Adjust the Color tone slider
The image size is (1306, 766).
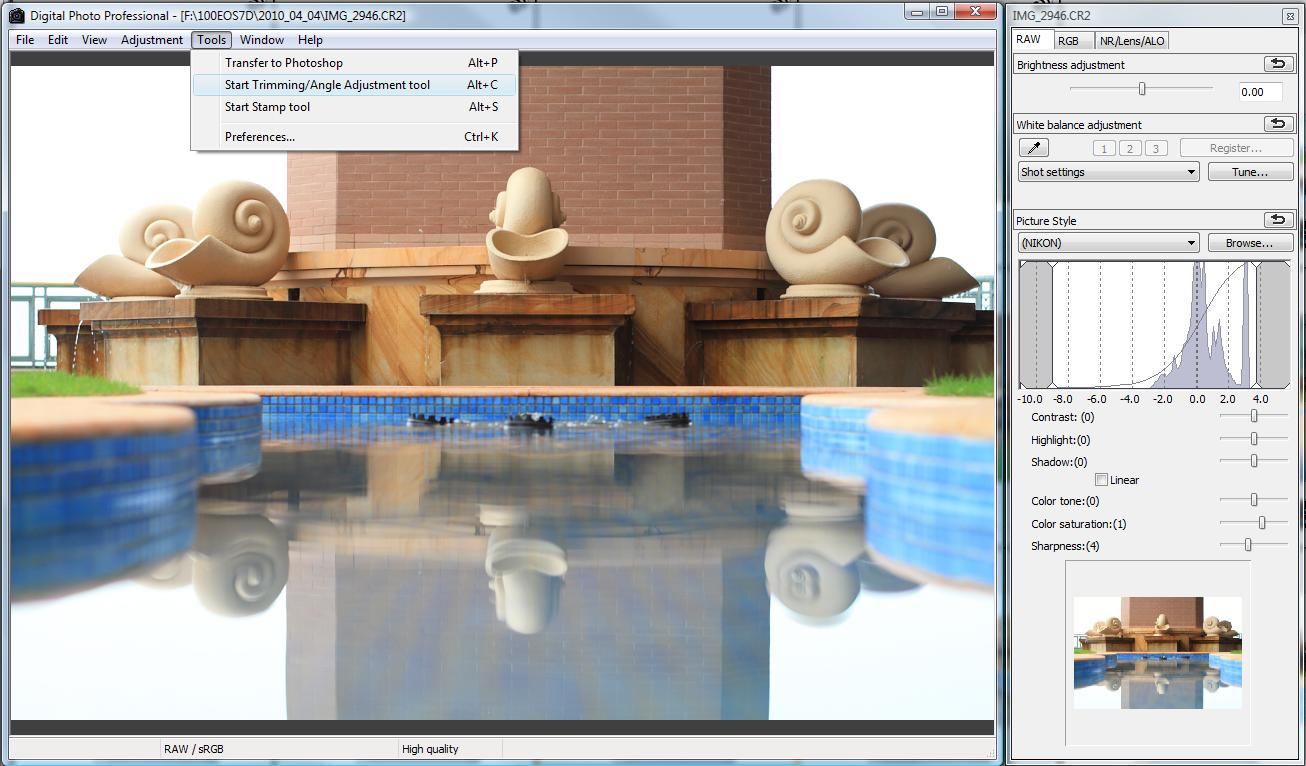[x=1254, y=500]
